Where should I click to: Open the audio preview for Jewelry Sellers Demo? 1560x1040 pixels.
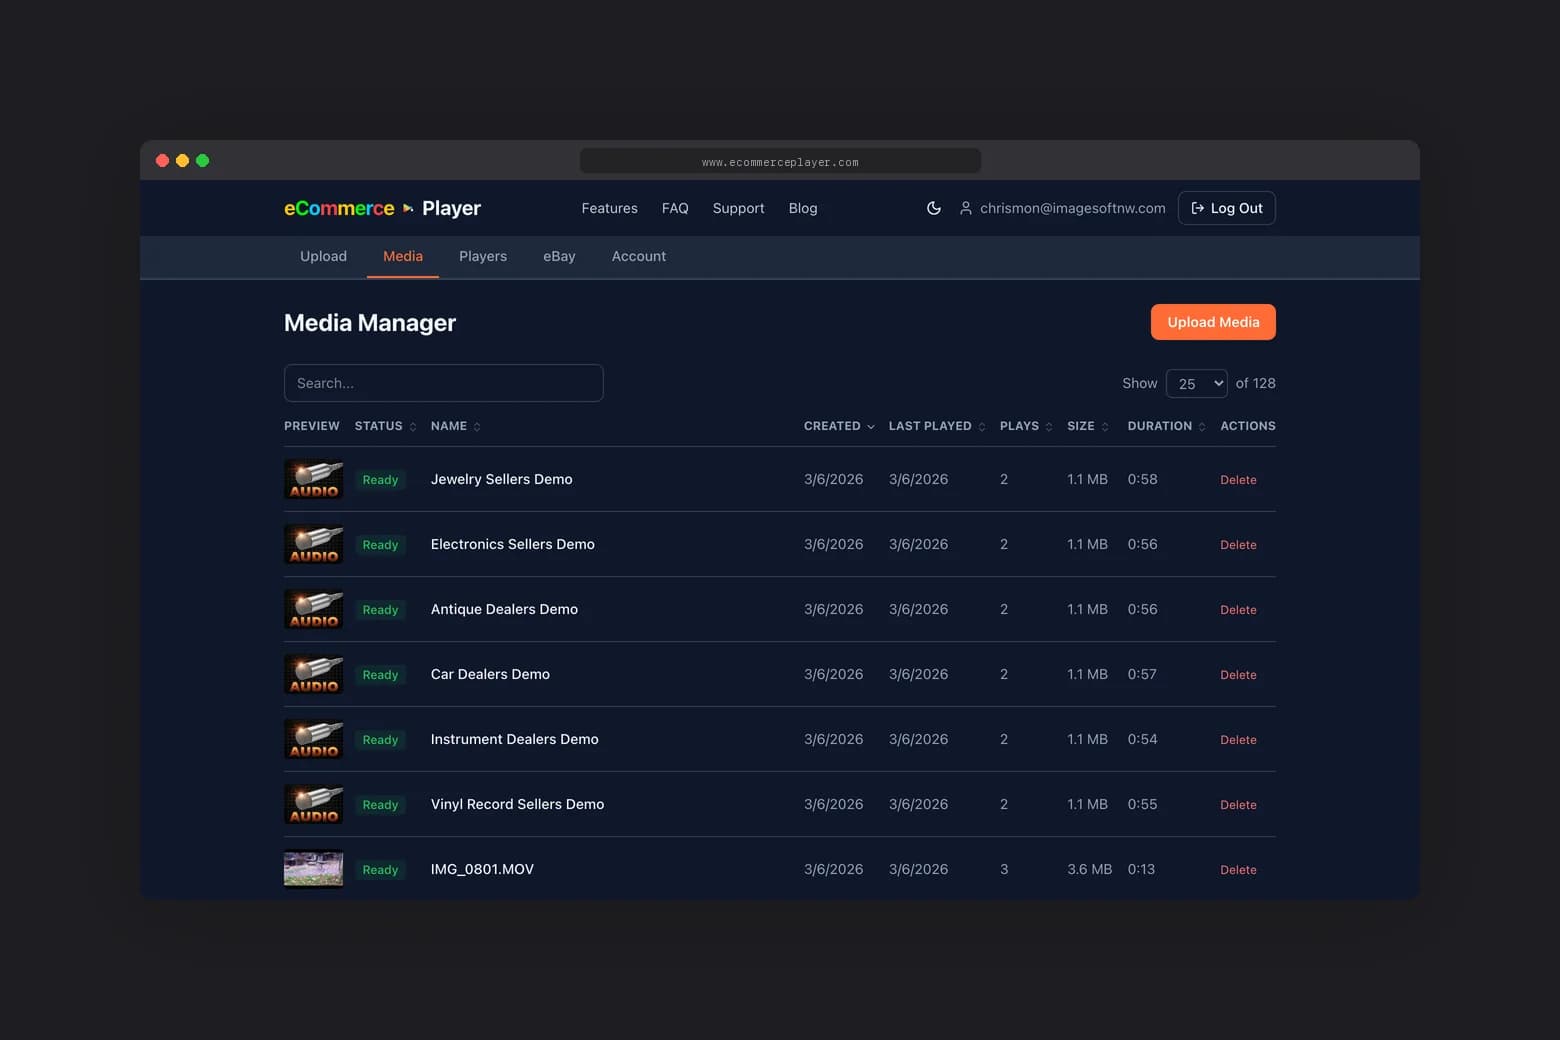313,479
